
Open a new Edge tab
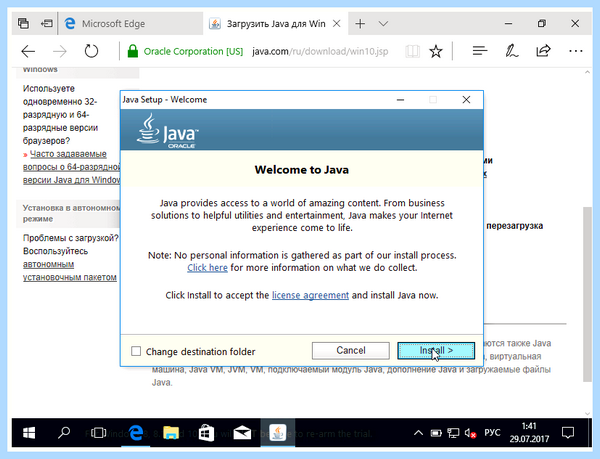360,24
